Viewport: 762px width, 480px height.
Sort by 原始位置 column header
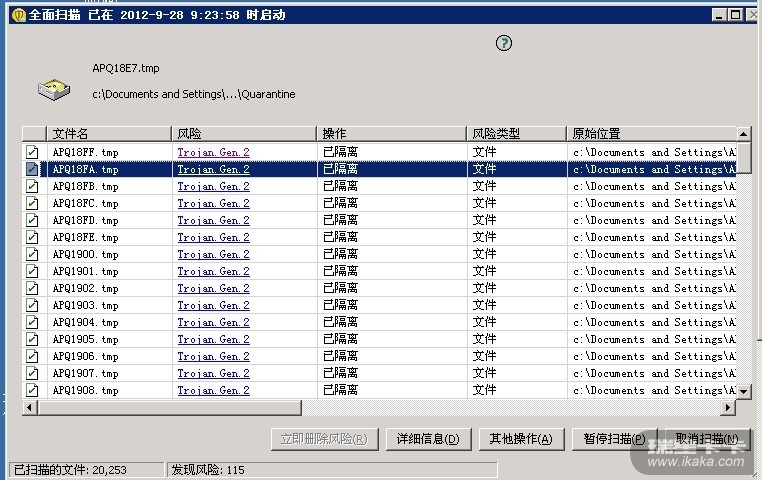[651, 134]
